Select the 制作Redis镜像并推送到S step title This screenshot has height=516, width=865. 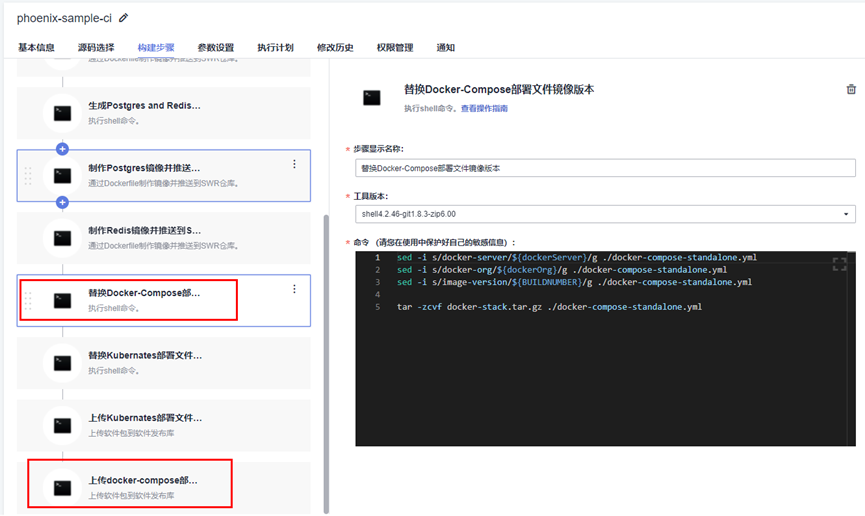(x=145, y=231)
